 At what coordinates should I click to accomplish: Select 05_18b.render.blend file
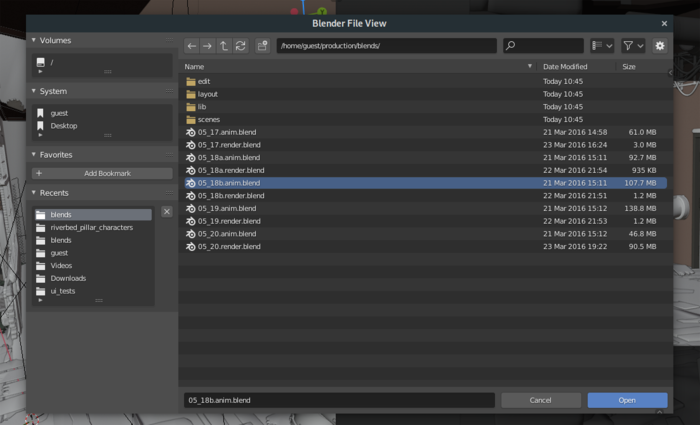tap(425, 196)
